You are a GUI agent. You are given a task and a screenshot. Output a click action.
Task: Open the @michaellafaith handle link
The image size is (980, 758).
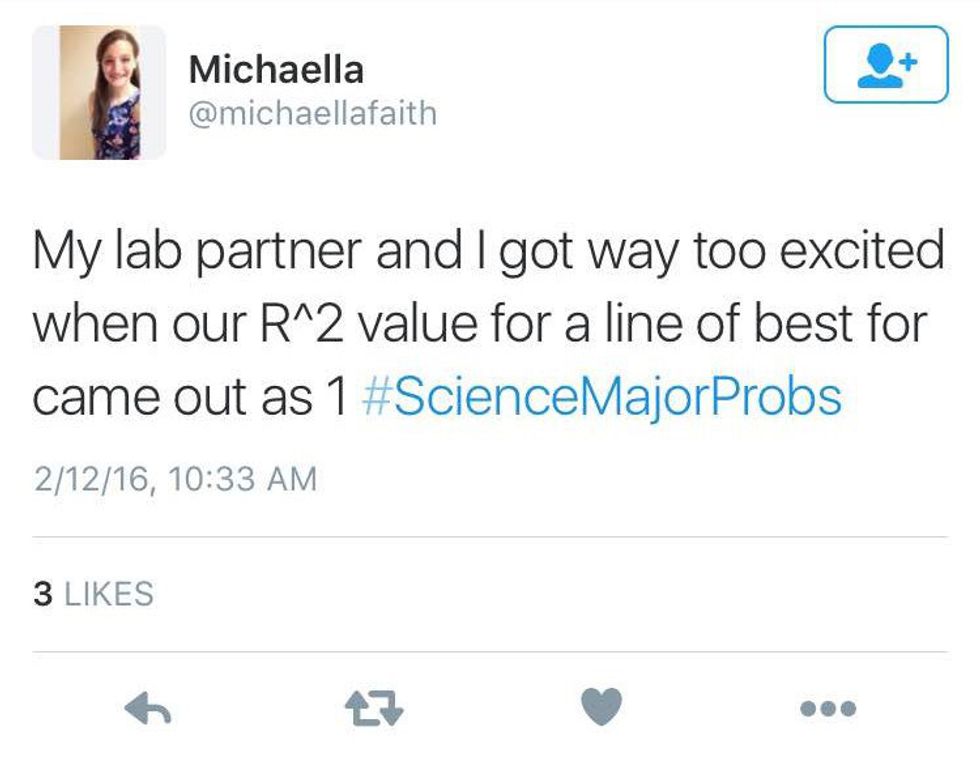click(x=312, y=113)
